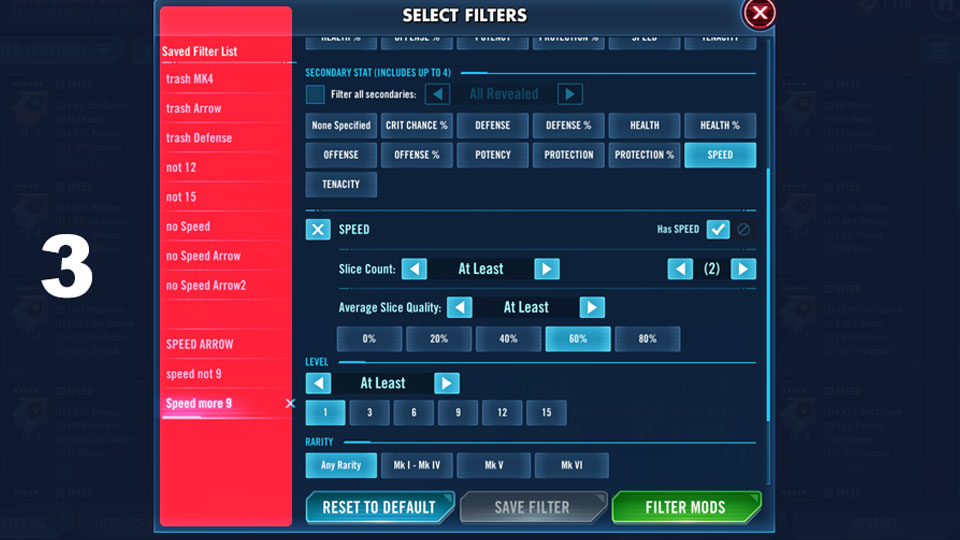
Task: Toggle SPEED secondary stat
Action: click(720, 155)
